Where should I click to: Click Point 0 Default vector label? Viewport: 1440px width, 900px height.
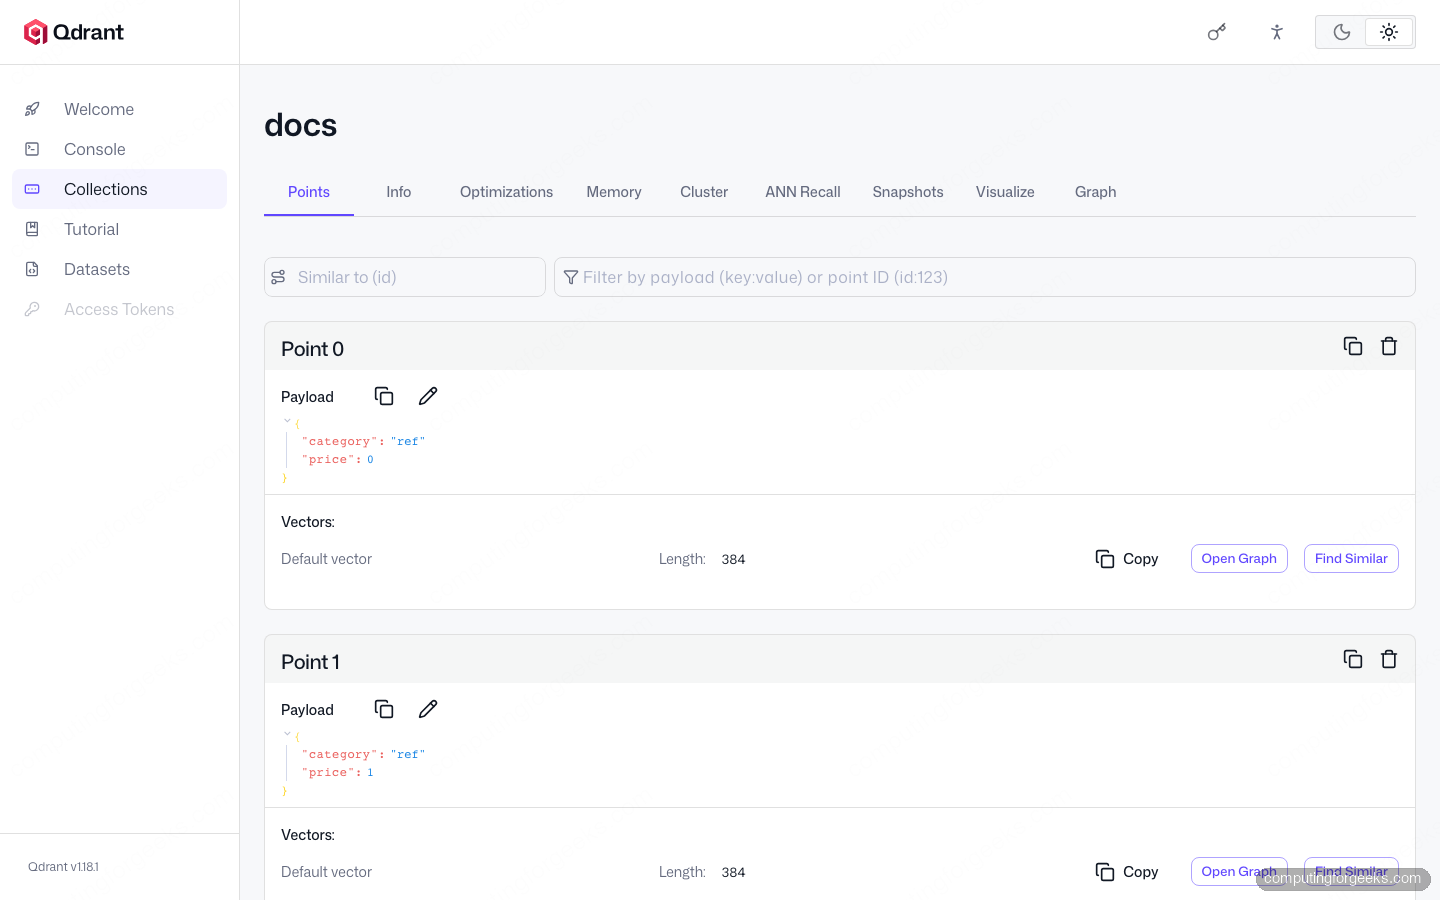tap(326, 559)
